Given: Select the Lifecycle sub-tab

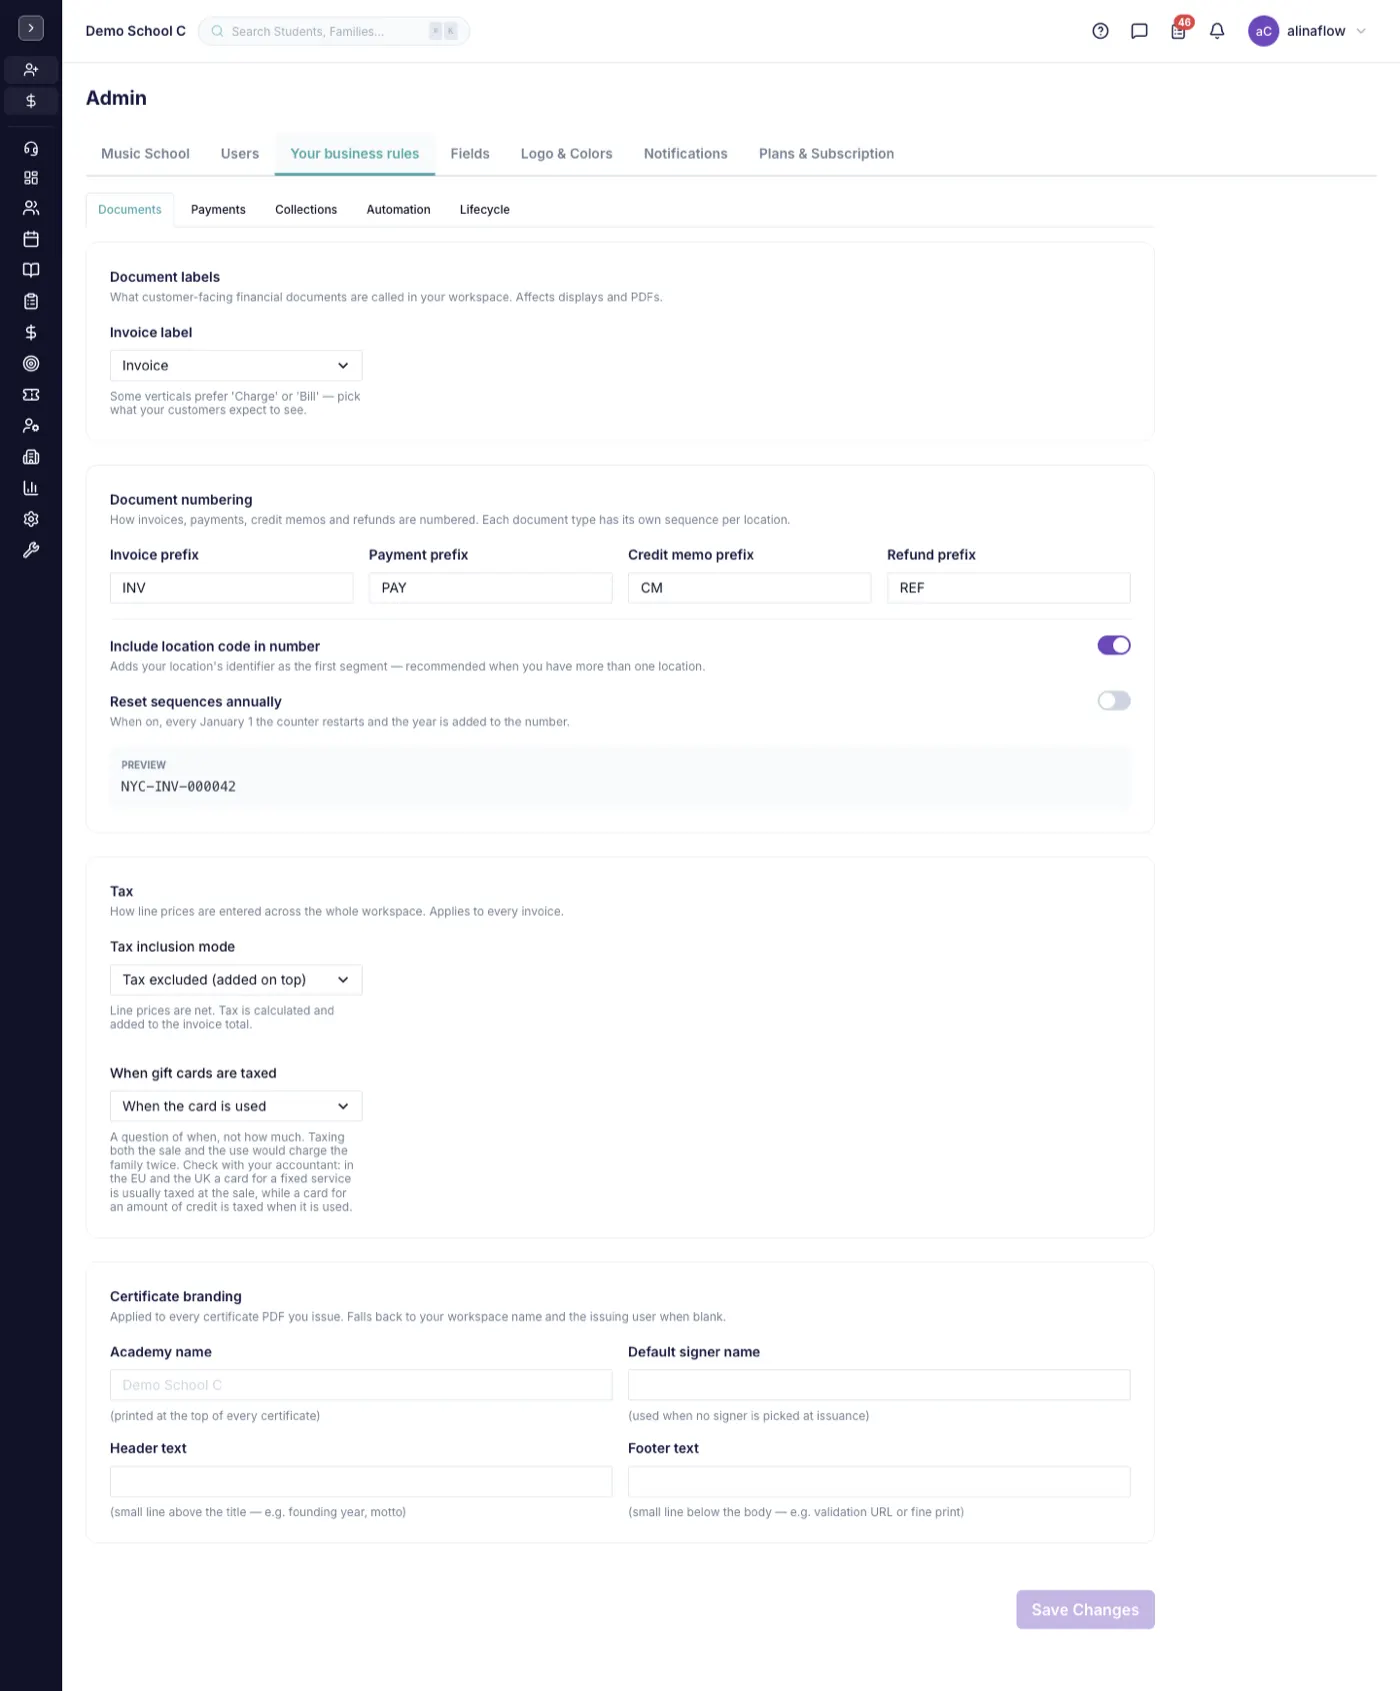Looking at the screenshot, I should [x=485, y=210].
